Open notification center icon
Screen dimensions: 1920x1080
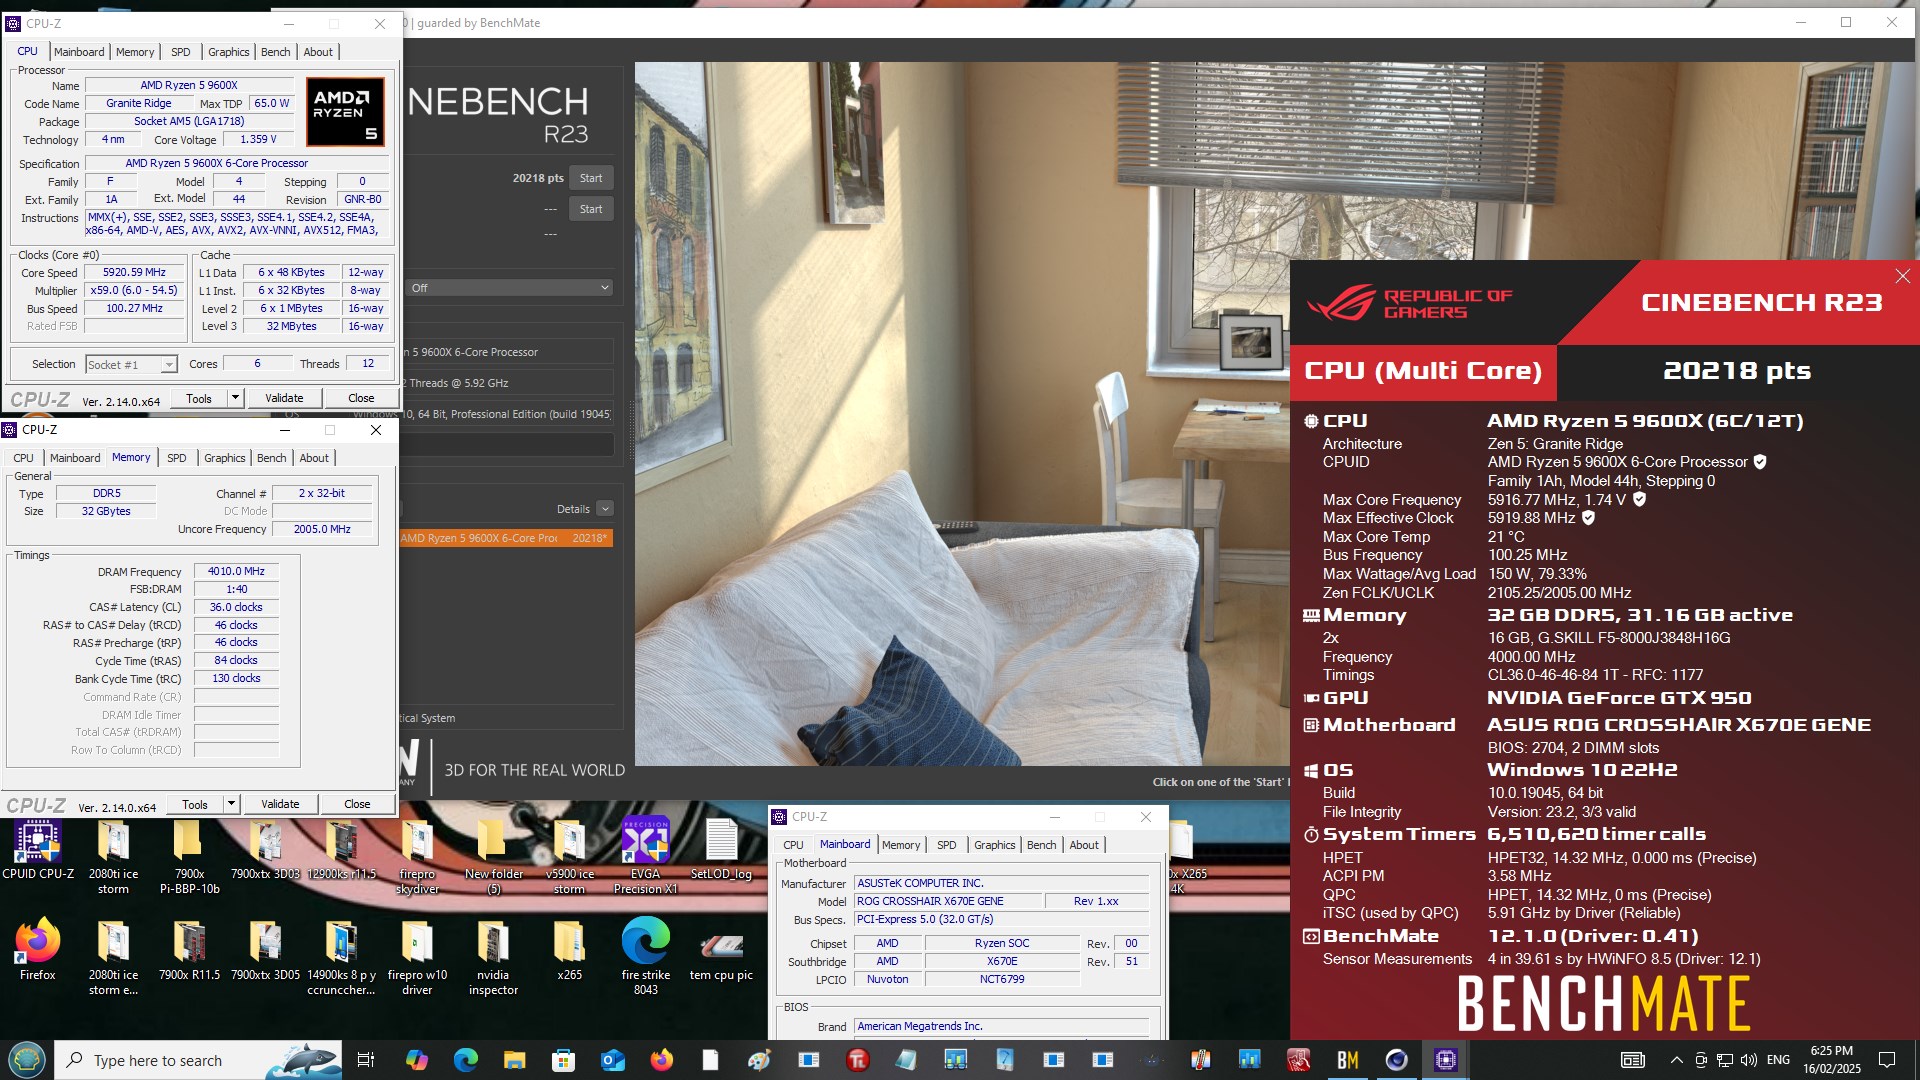click(1887, 1060)
